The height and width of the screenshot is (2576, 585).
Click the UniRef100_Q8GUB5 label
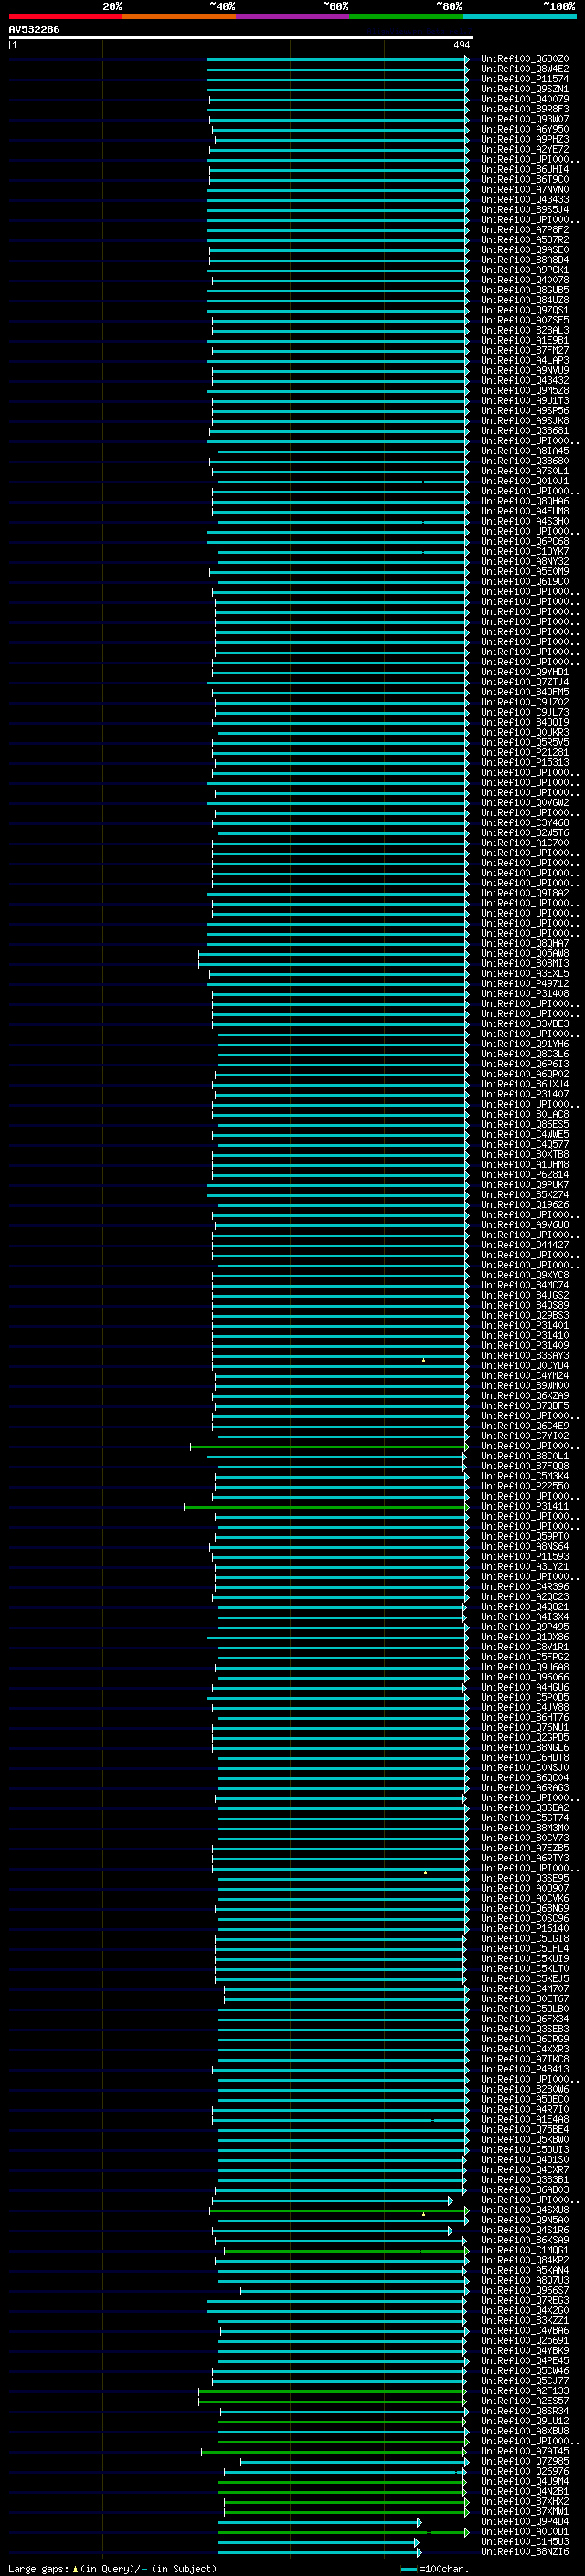pos(524,290)
